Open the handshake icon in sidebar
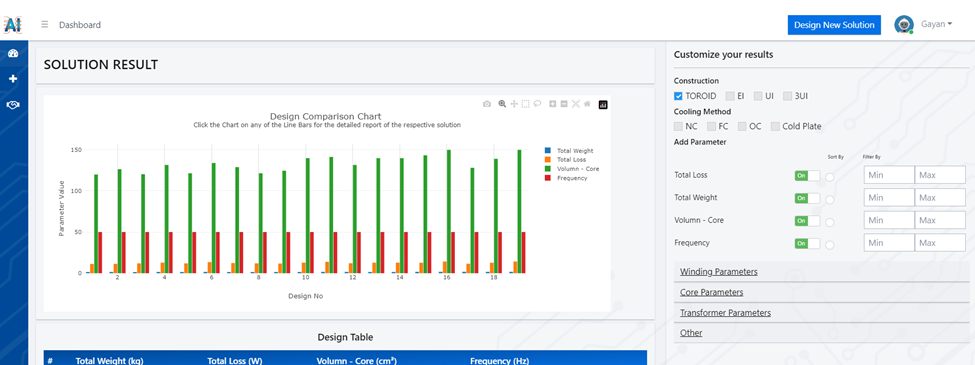The width and height of the screenshot is (975, 365). tap(13, 105)
